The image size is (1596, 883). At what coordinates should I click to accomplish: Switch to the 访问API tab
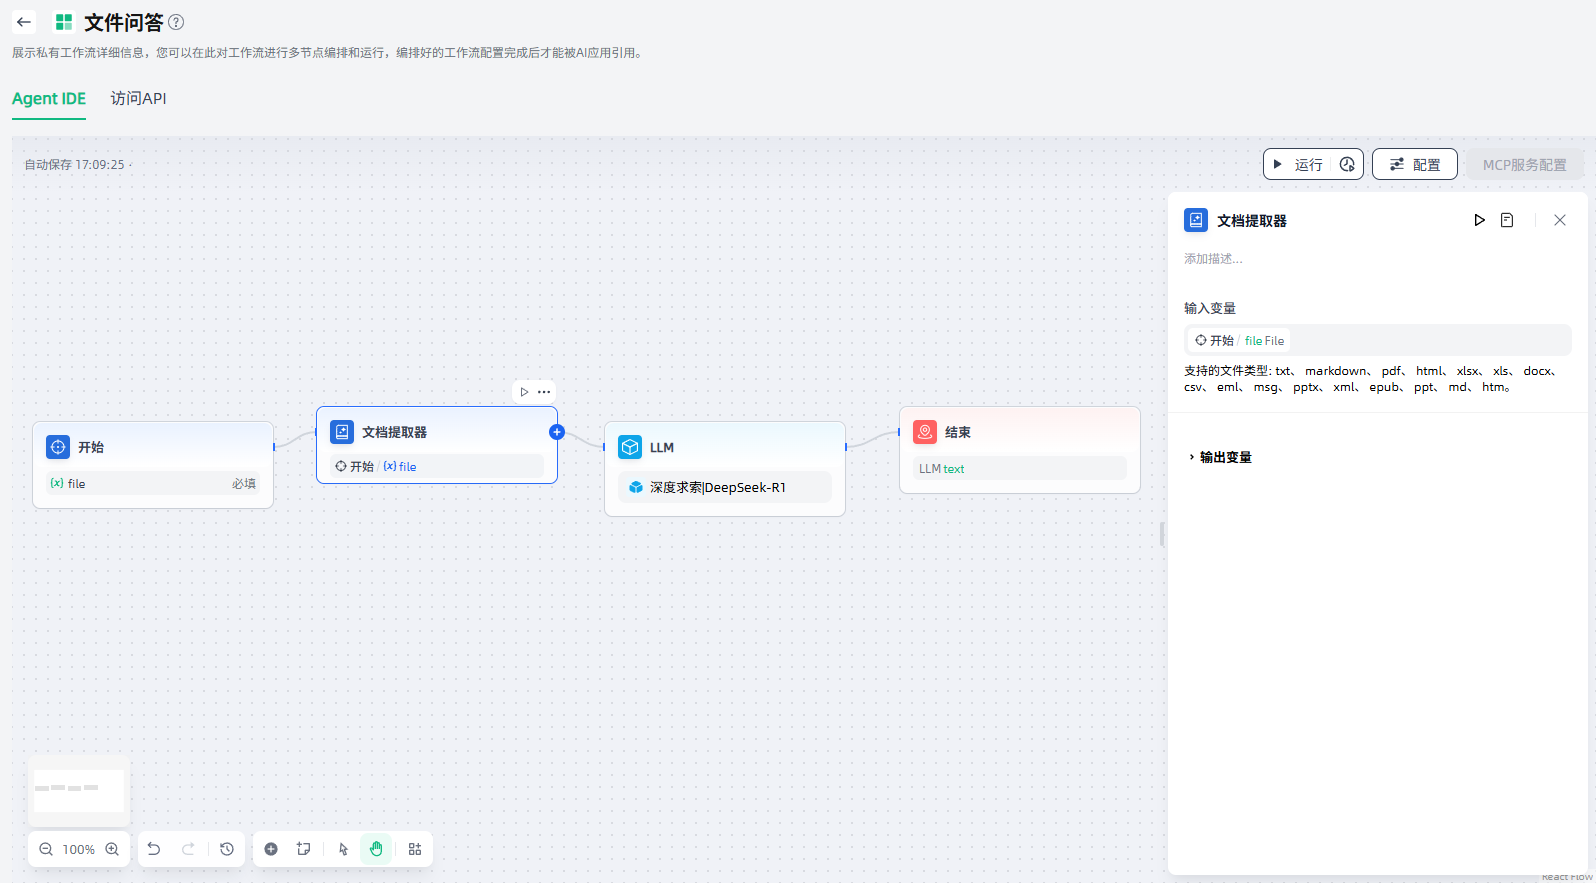click(138, 98)
